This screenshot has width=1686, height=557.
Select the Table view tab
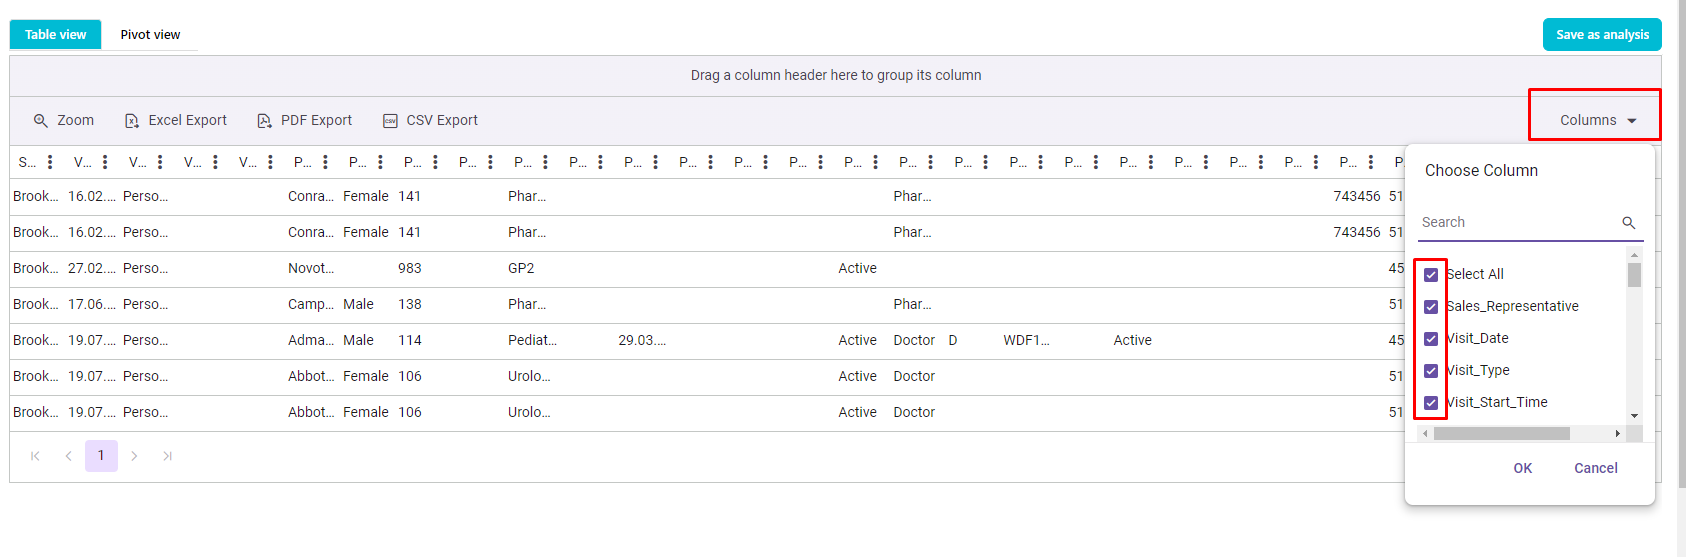pos(56,35)
